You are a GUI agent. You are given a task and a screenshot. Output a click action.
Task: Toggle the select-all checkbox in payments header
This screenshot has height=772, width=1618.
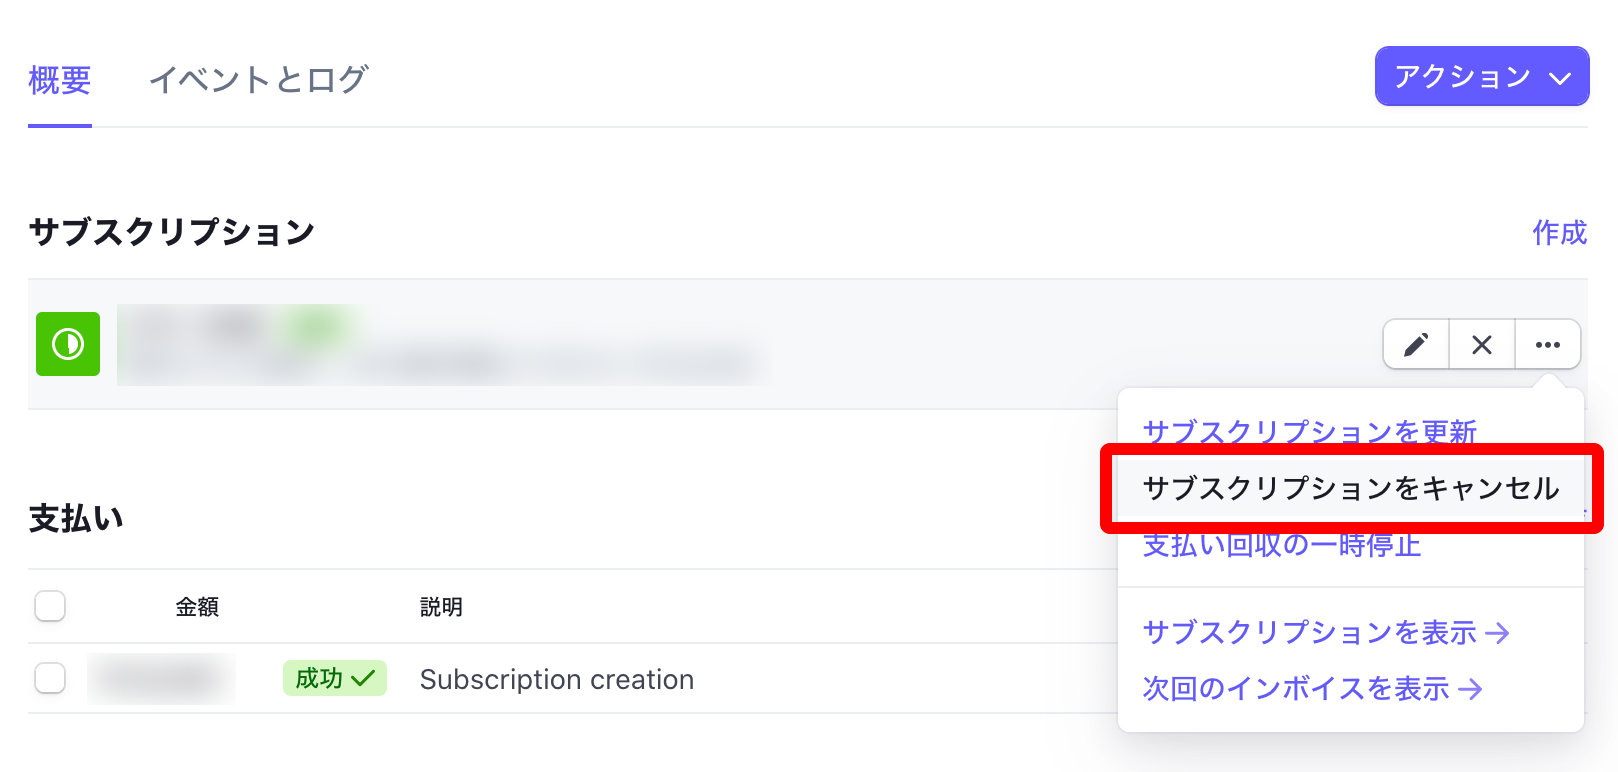point(50,606)
